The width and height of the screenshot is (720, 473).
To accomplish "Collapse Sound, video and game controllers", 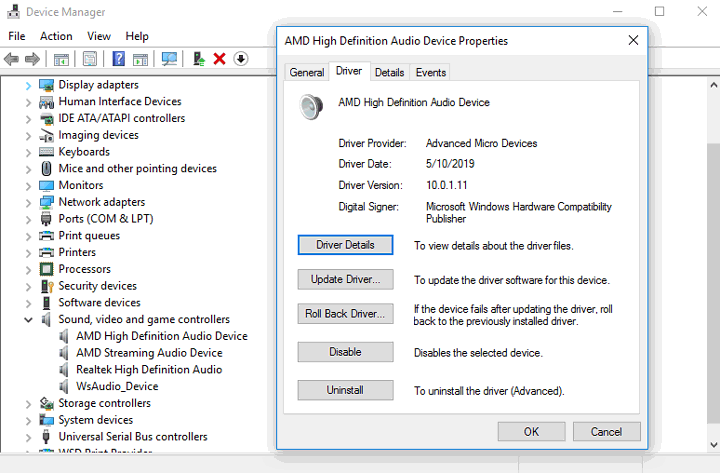I will (28, 320).
